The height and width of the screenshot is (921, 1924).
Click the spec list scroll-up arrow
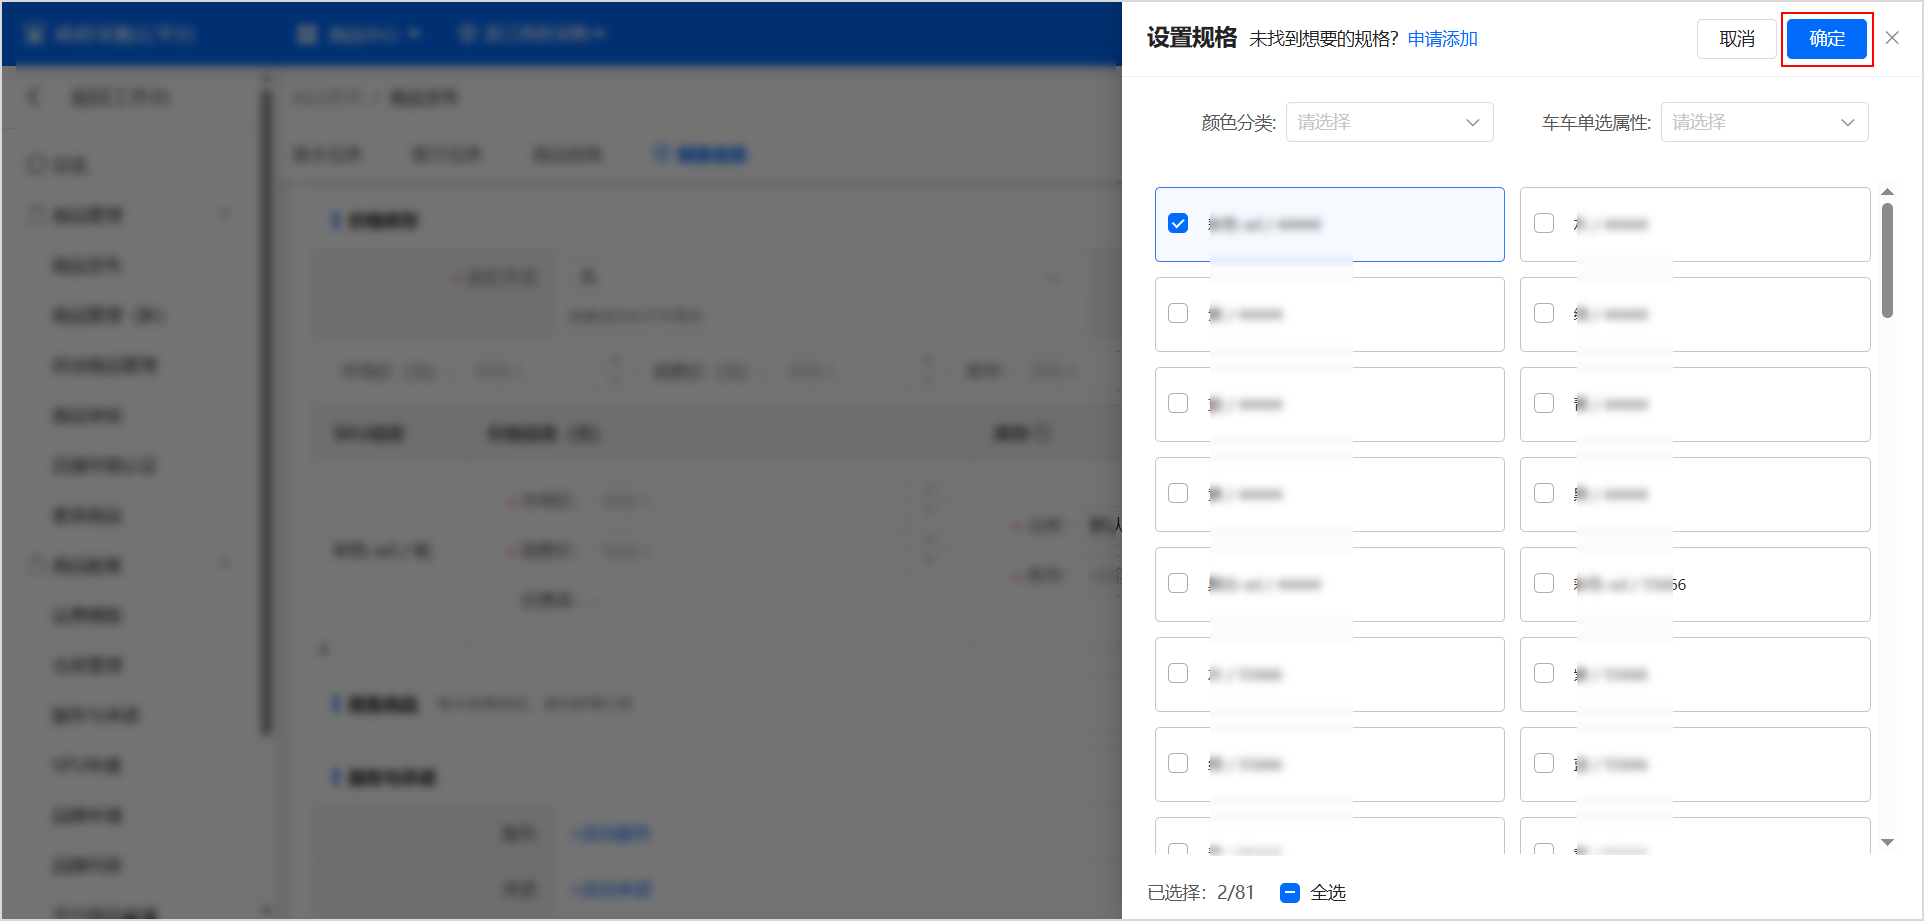click(1887, 192)
